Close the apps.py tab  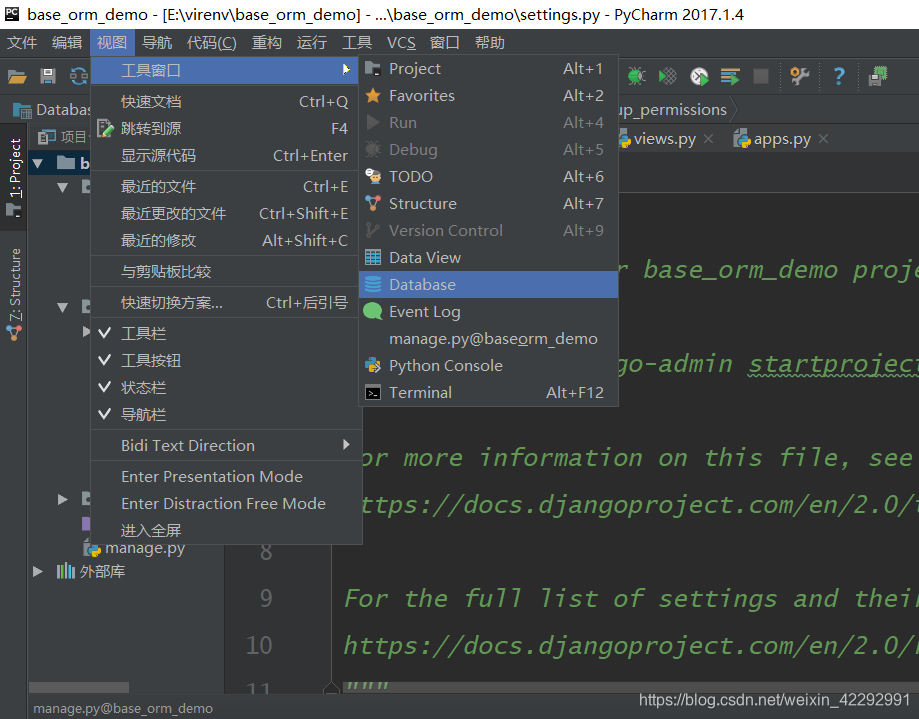point(823,139)
